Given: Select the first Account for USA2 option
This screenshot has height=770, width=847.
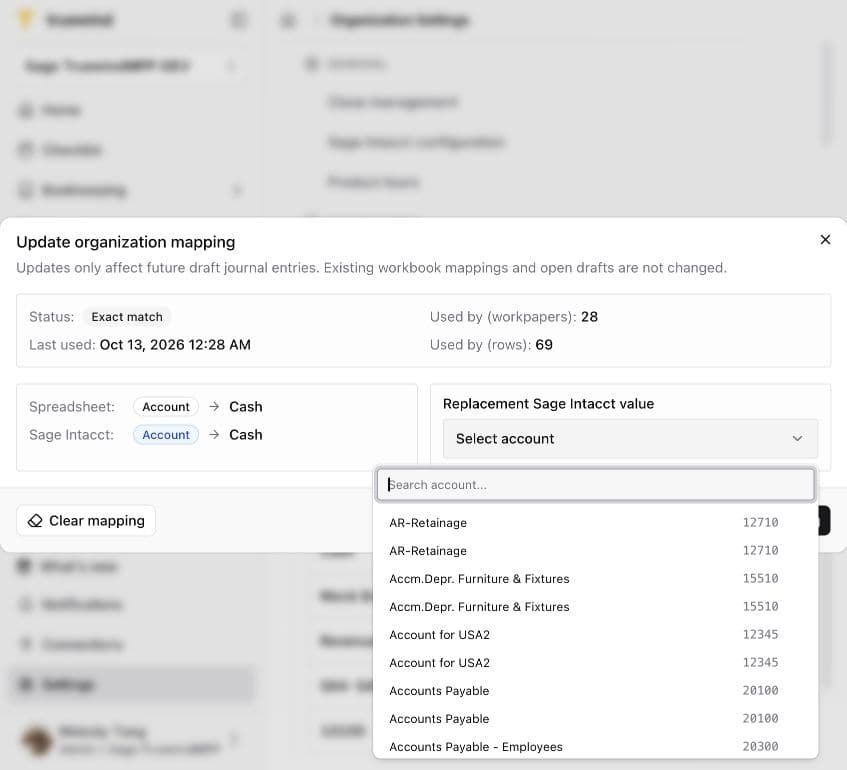Looking at the screenshot, I should tap(595, 635).
